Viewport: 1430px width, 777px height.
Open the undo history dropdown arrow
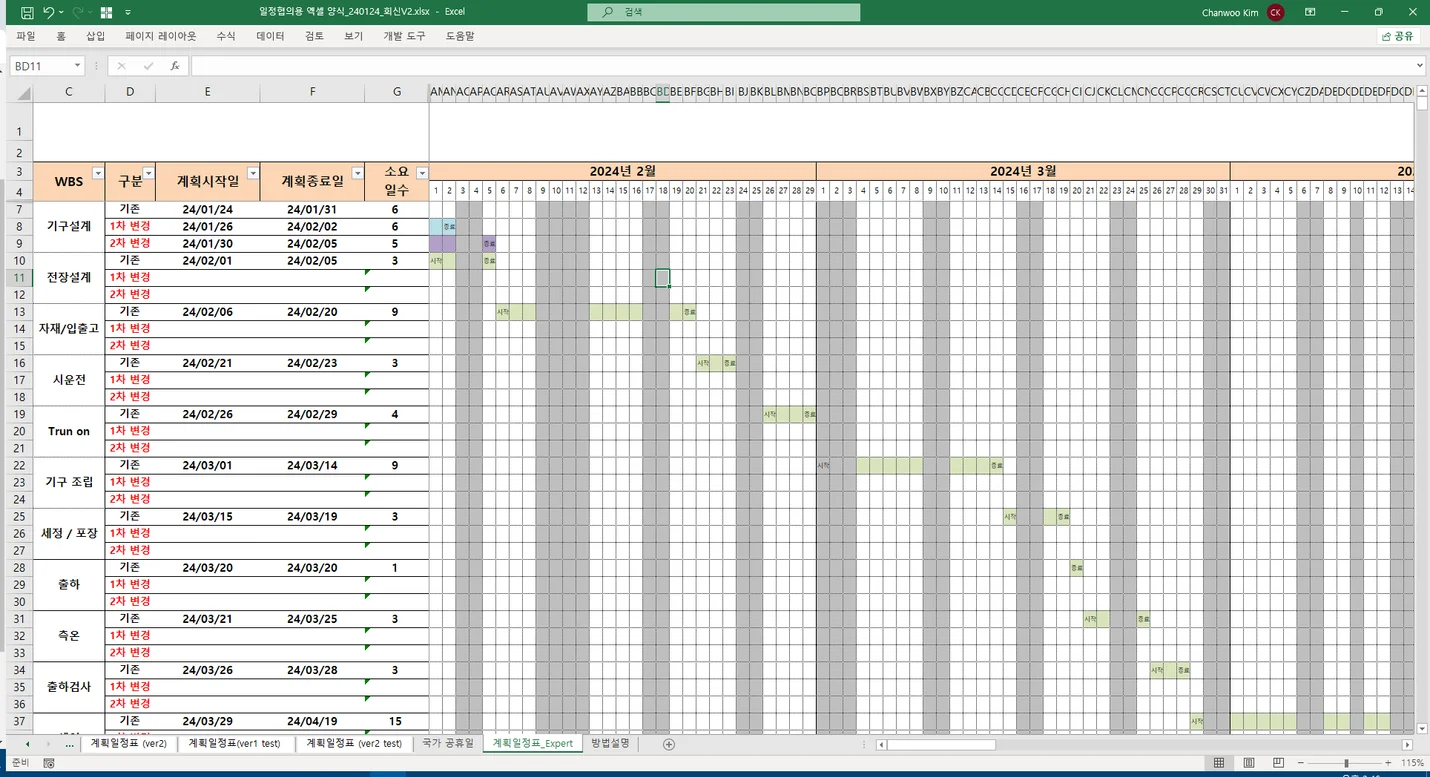pos(62,13)
